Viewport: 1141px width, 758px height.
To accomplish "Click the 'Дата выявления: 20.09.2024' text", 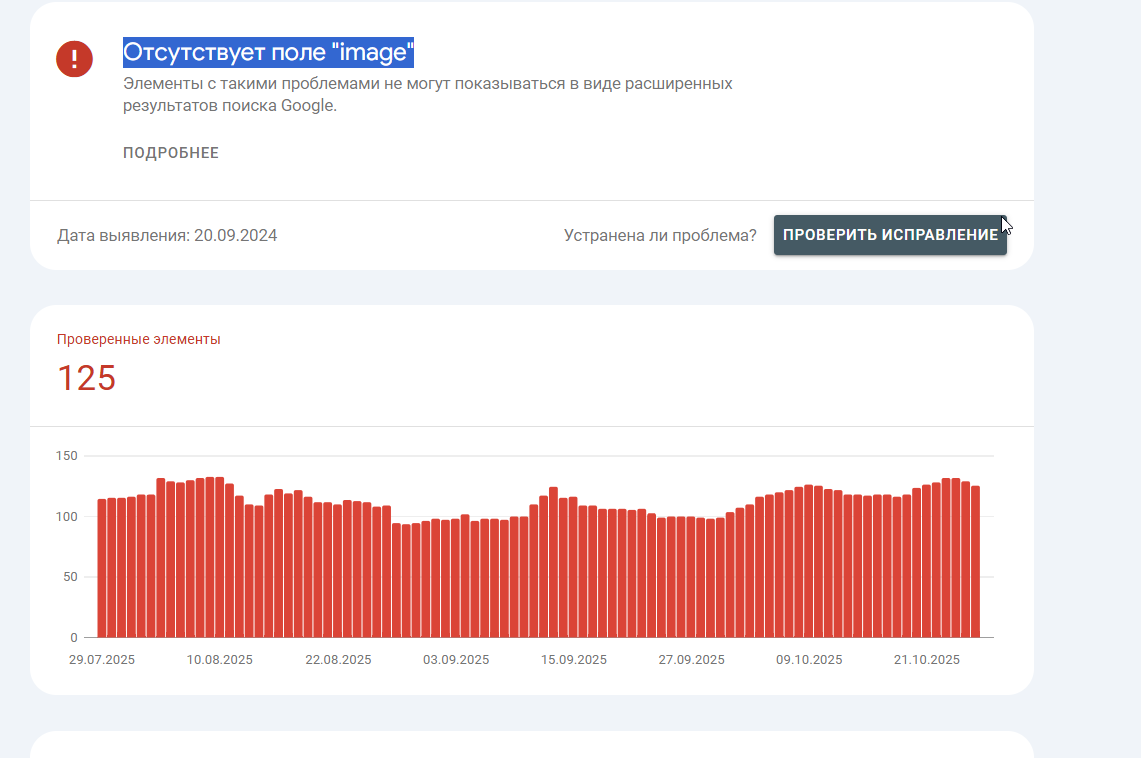I will [167, 236].
